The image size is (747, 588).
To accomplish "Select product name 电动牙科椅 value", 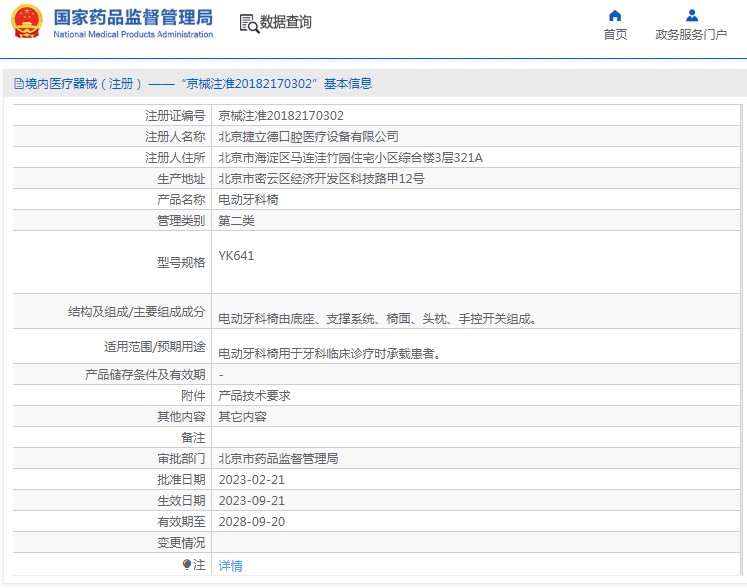I will point(248,200).
